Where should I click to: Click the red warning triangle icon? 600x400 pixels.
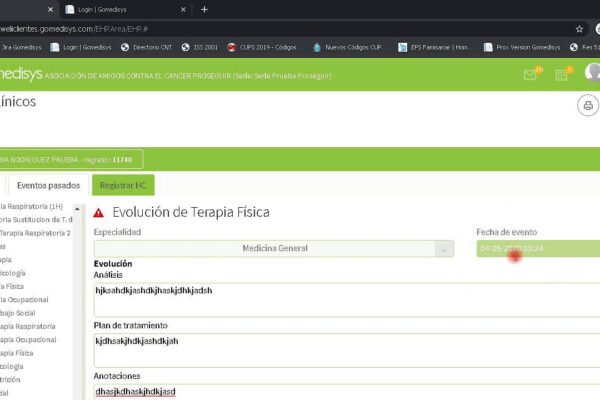(x=98, y=213)
